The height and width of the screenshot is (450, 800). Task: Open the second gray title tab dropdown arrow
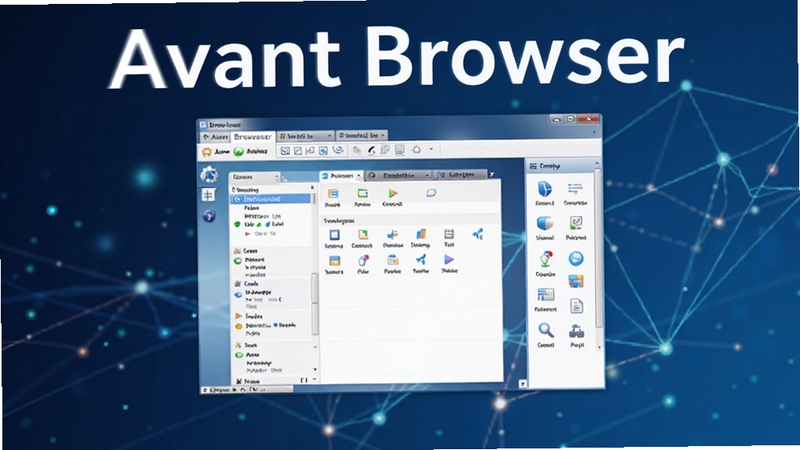[x=383, y=135]
